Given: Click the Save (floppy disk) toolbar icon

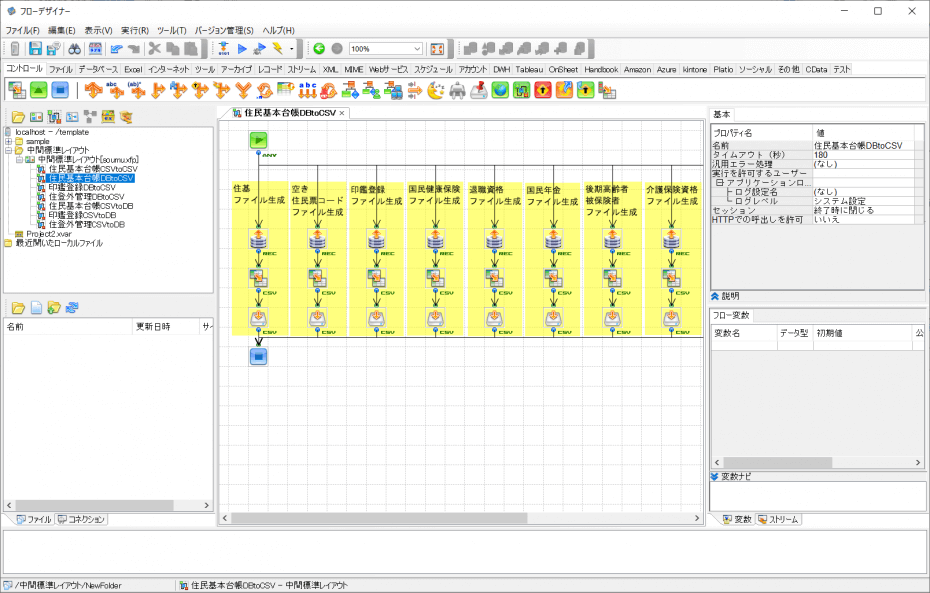Looking at the screenshot, I should (x=35, y=49).
